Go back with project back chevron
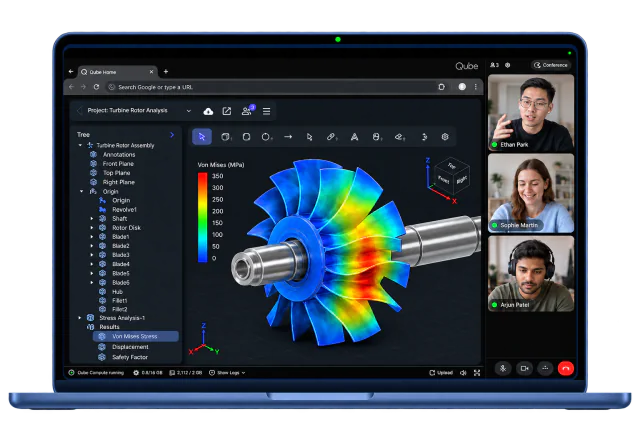The image size is (640, 427). point(80,110)
